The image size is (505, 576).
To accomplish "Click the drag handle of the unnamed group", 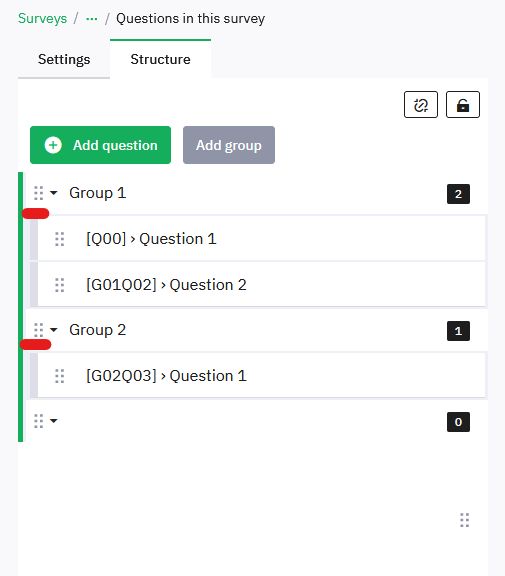I will coord(39,421).
